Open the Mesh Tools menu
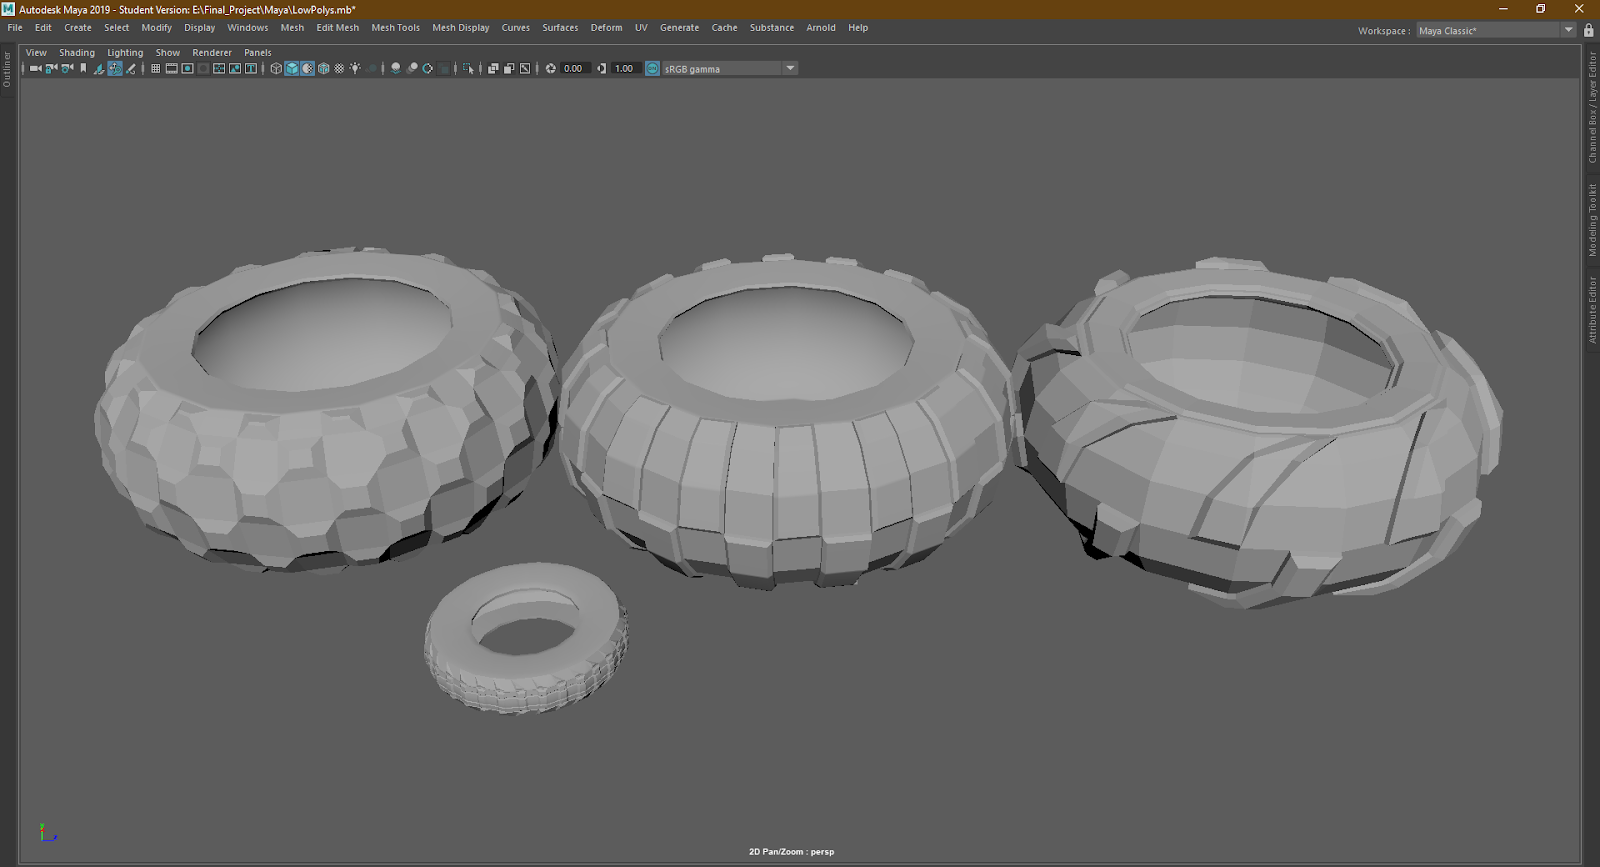Image resolution: width=1600 pixels, height=867 pixels. pyautogui.click(x=395, y=28)
